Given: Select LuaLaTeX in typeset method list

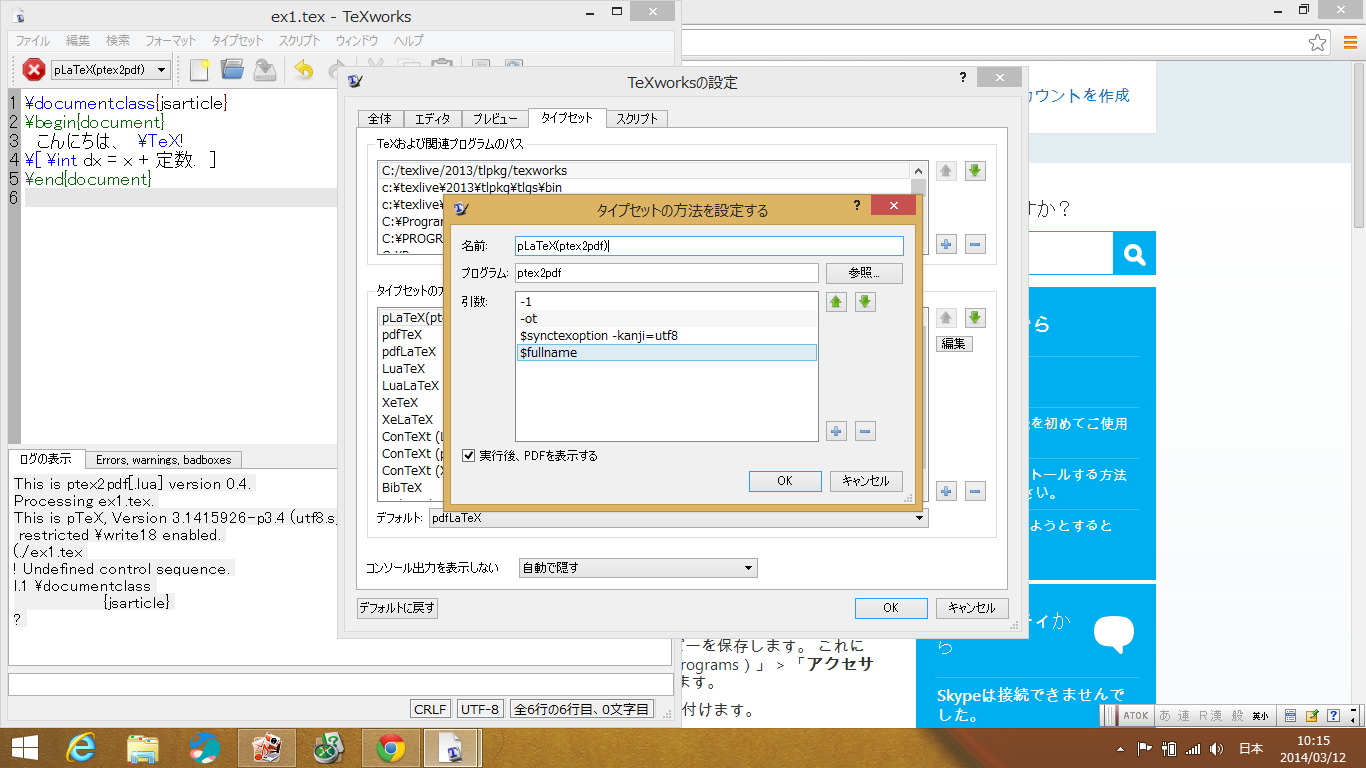Looking at the screenshot, I should (x=410, y=386).
